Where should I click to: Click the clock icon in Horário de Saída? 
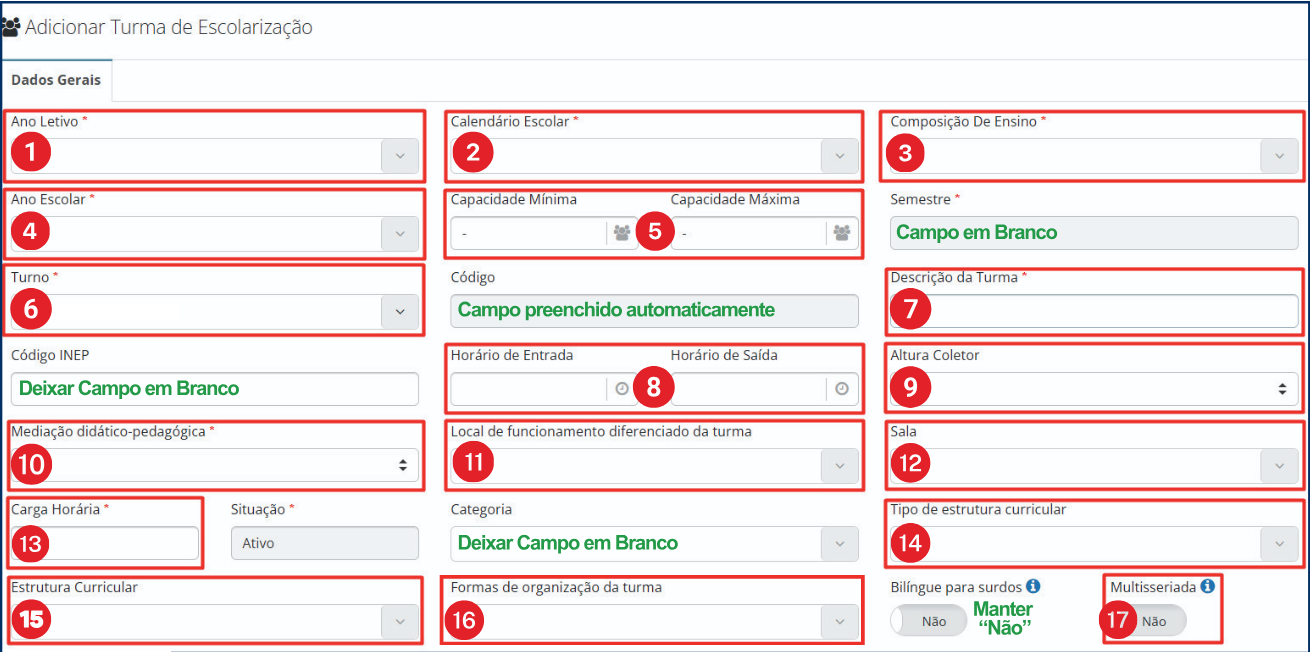841,389
